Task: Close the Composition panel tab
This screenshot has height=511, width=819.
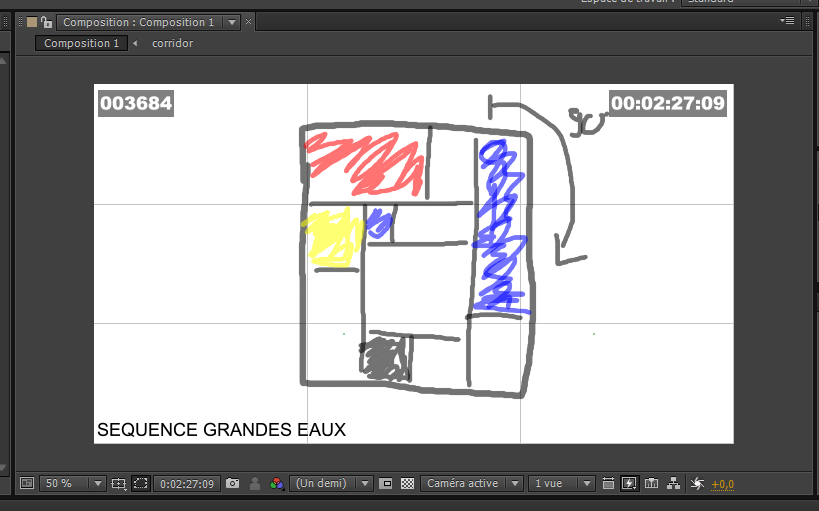Action: coord(249,22)
